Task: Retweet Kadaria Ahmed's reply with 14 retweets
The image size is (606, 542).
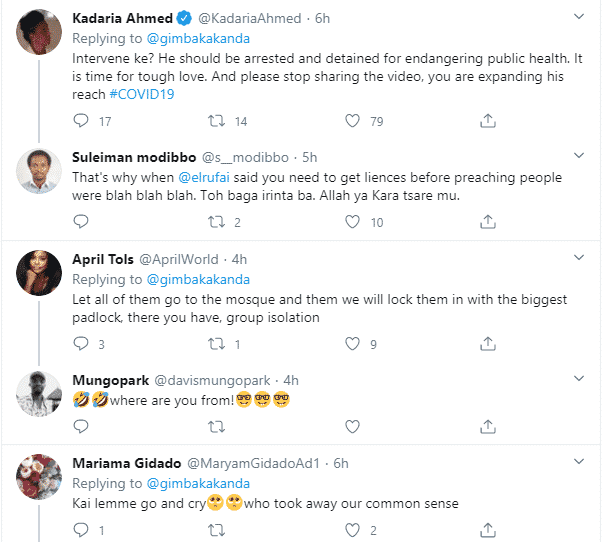Action: (216, 121)
